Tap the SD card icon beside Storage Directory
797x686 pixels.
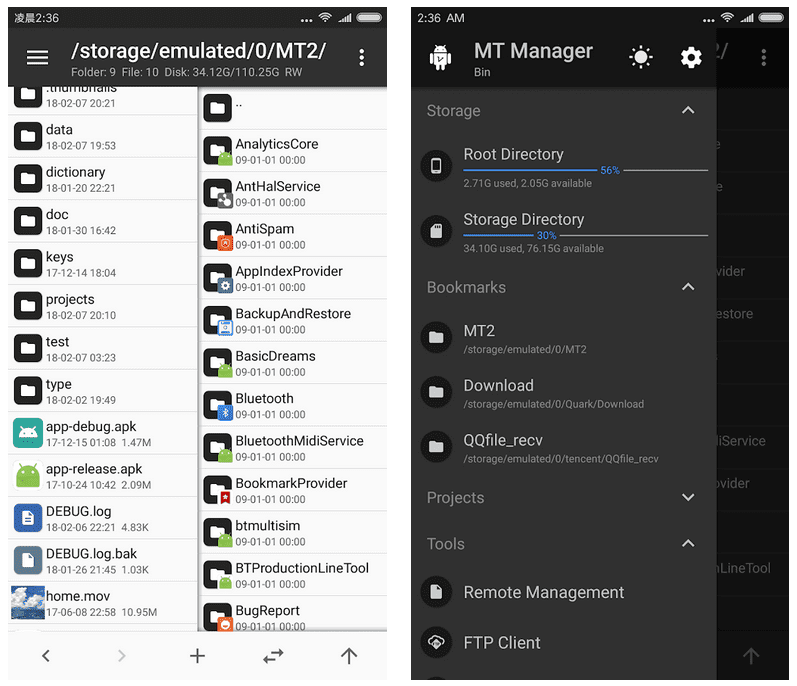tap(436, 231)
